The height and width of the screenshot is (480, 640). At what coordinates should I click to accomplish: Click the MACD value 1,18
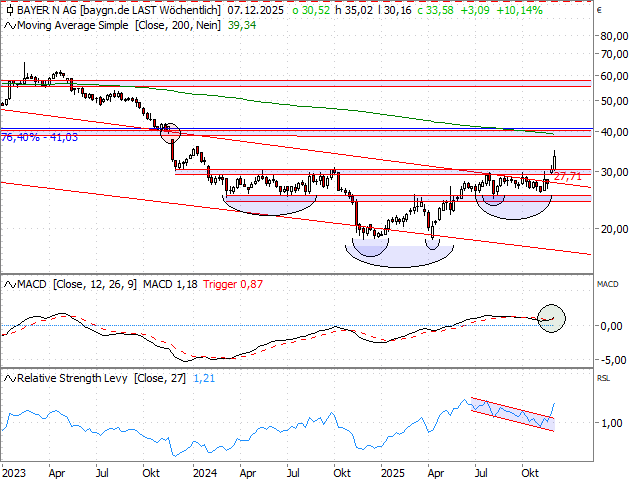170,284
